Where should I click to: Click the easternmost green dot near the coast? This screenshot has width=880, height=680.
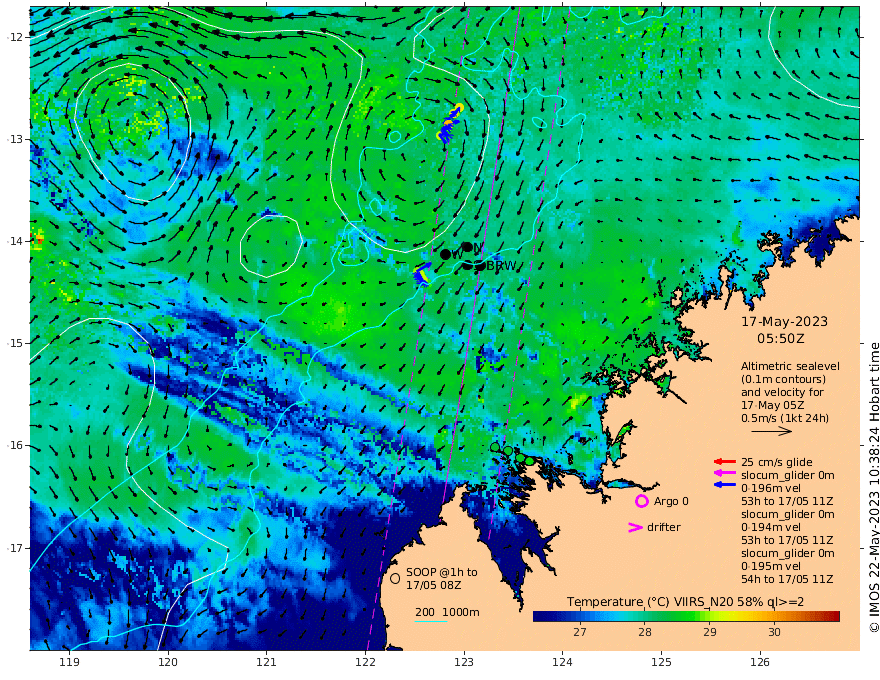[x=529, y=461]
